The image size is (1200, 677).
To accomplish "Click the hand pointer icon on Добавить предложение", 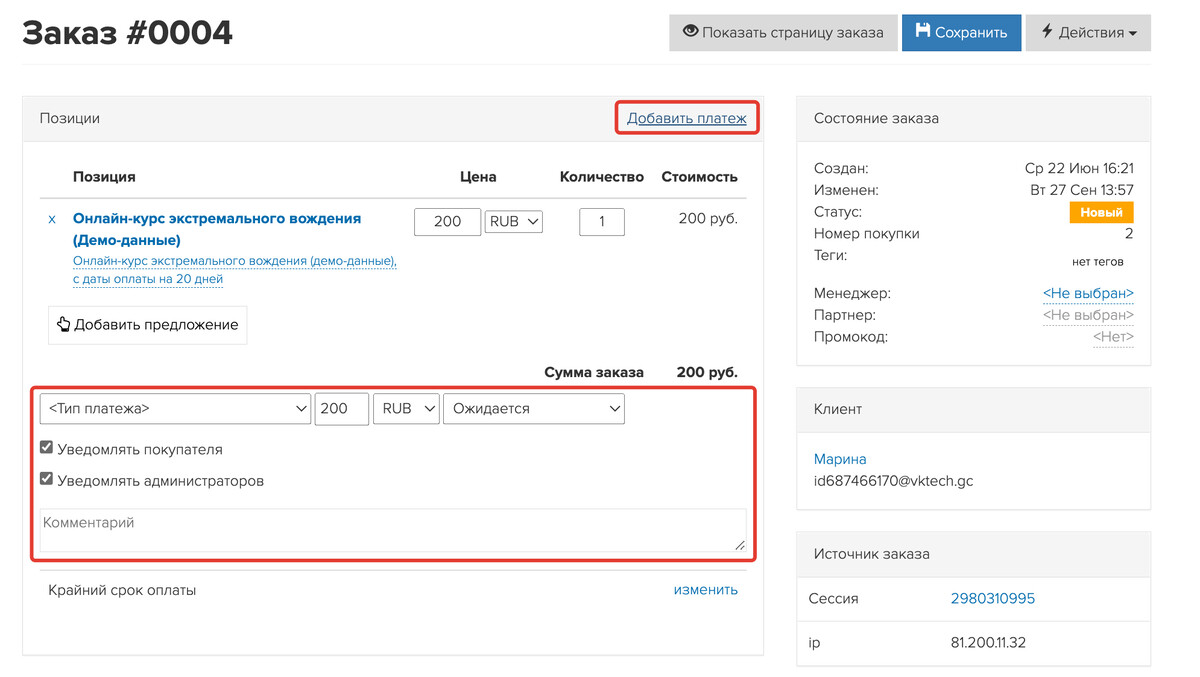I will tap(63, 324).
